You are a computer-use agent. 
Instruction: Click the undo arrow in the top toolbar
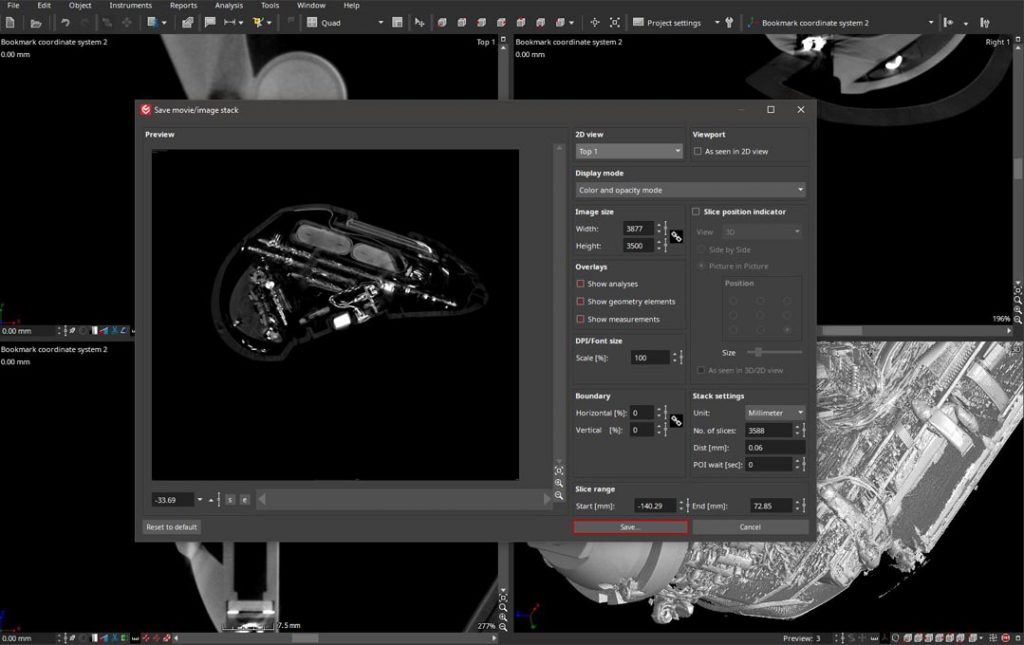coord(65,23)
